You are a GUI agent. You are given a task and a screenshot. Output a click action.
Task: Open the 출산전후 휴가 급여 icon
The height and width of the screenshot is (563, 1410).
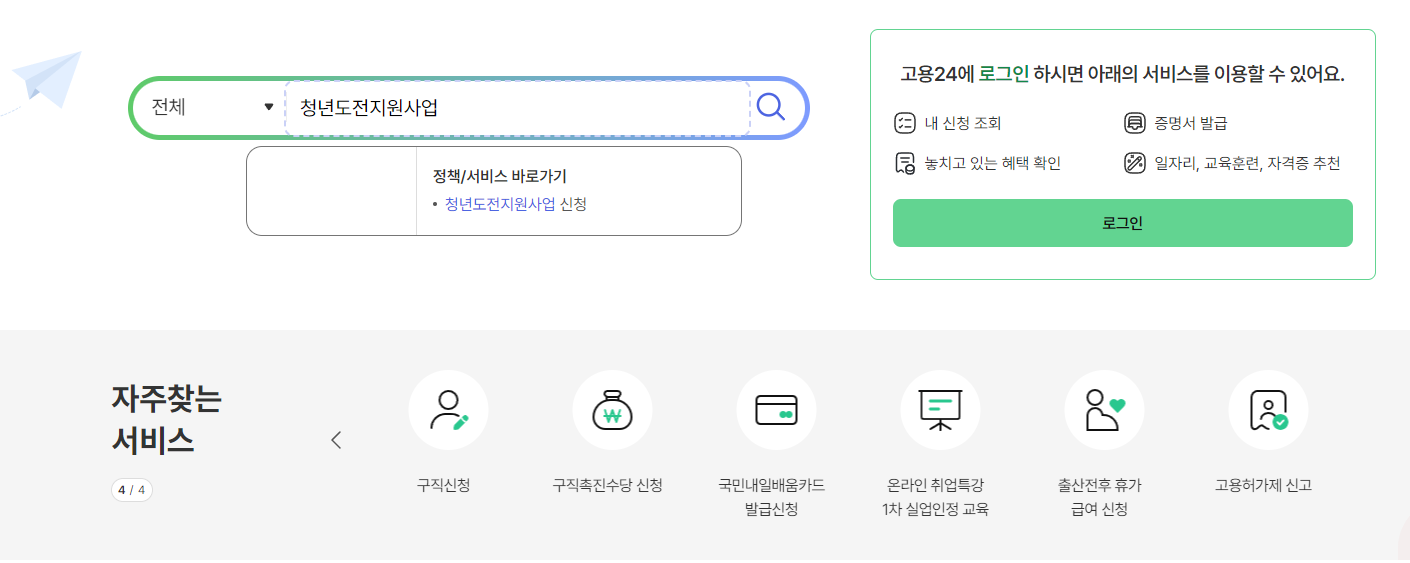tap(1104, 410)
